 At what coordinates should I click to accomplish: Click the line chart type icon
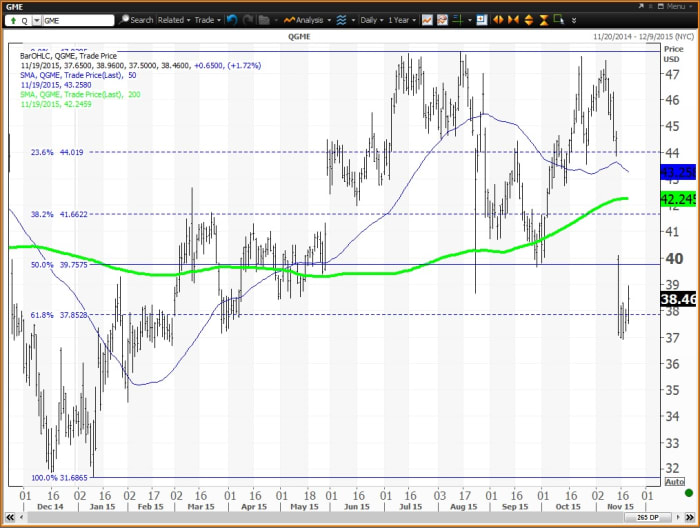pos(427,20)
